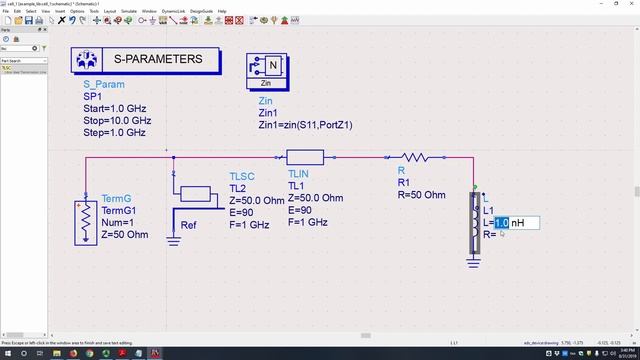Insert a VAR equation block icon
Image resolution: width=640 pixels, height=360 pixels.
163,20
